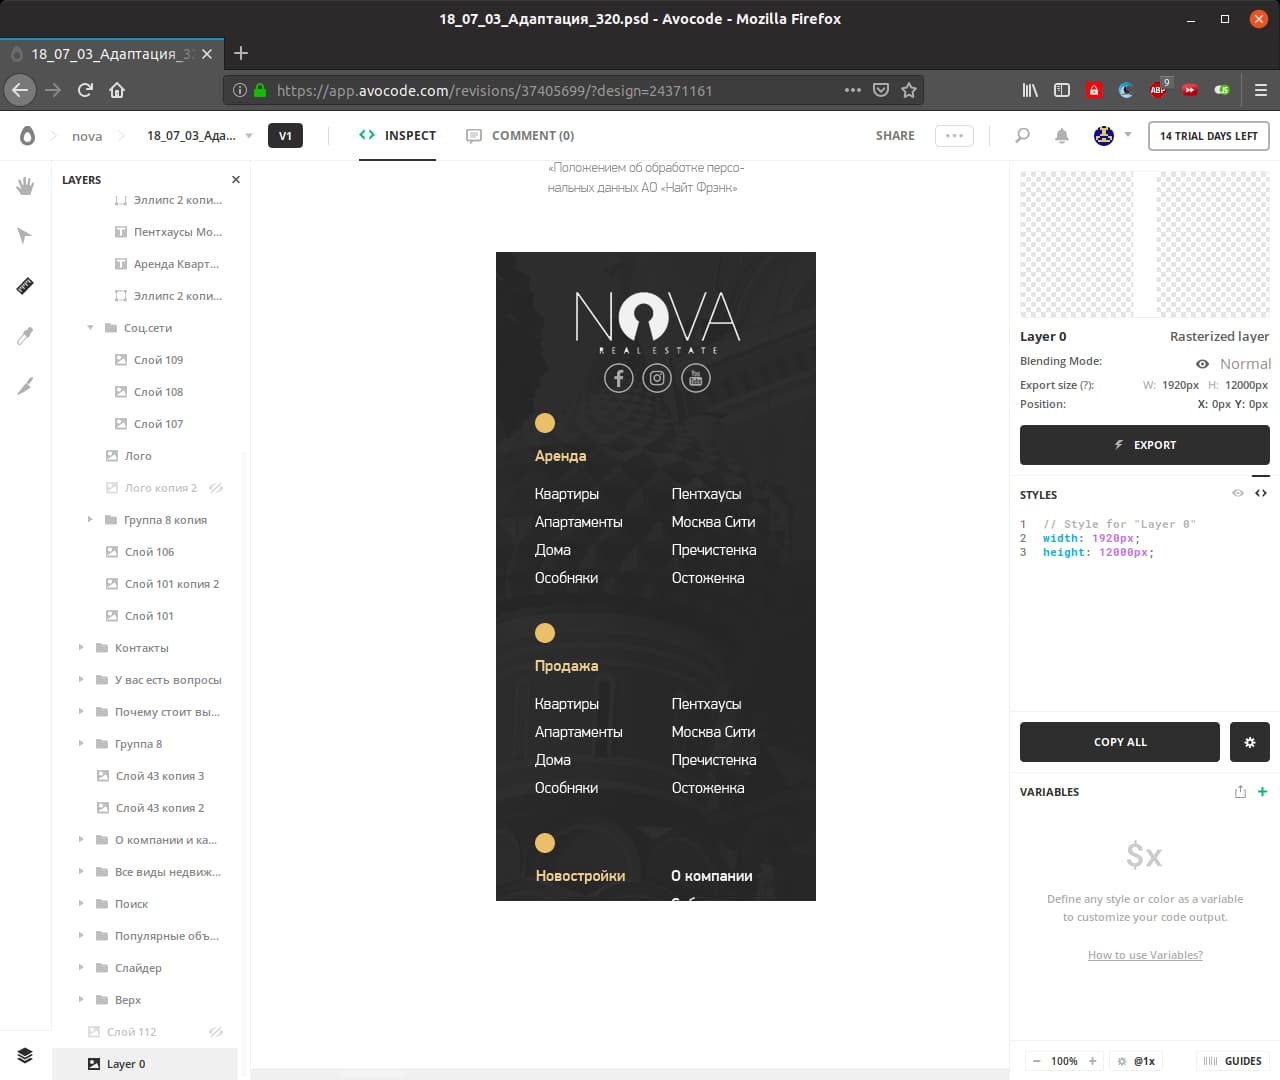Select the hand pan tool
This screenshot has height=1080, width=1280.
pyautogui.click(x=25, y=186)
